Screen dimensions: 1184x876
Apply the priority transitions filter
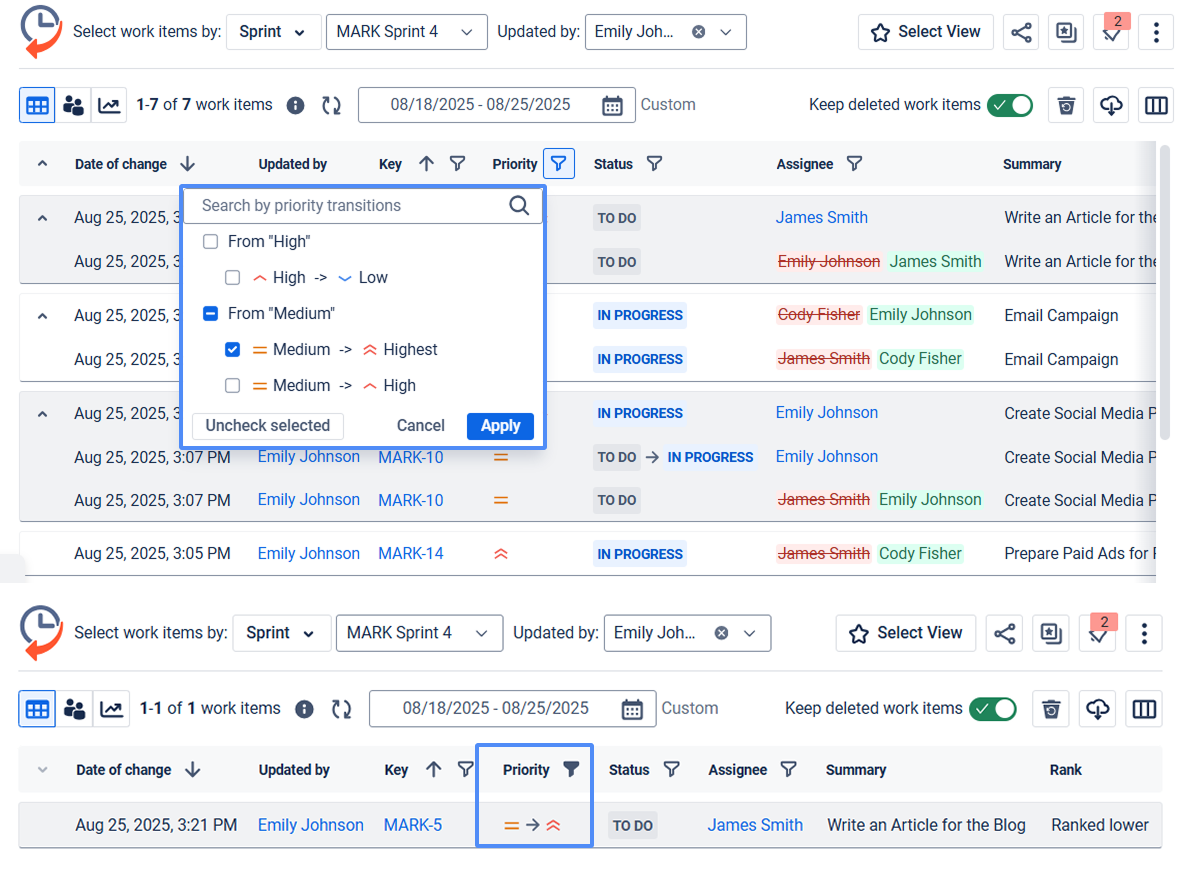[x=500, y=425]
